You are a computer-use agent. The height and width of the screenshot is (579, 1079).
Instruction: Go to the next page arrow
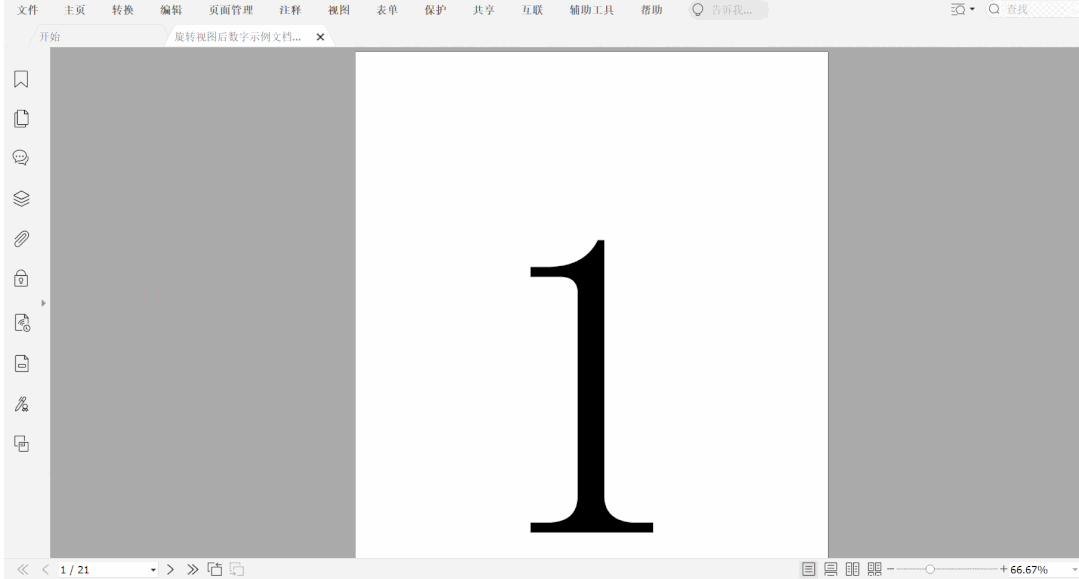pyautogui.click(x=171, y=569)
